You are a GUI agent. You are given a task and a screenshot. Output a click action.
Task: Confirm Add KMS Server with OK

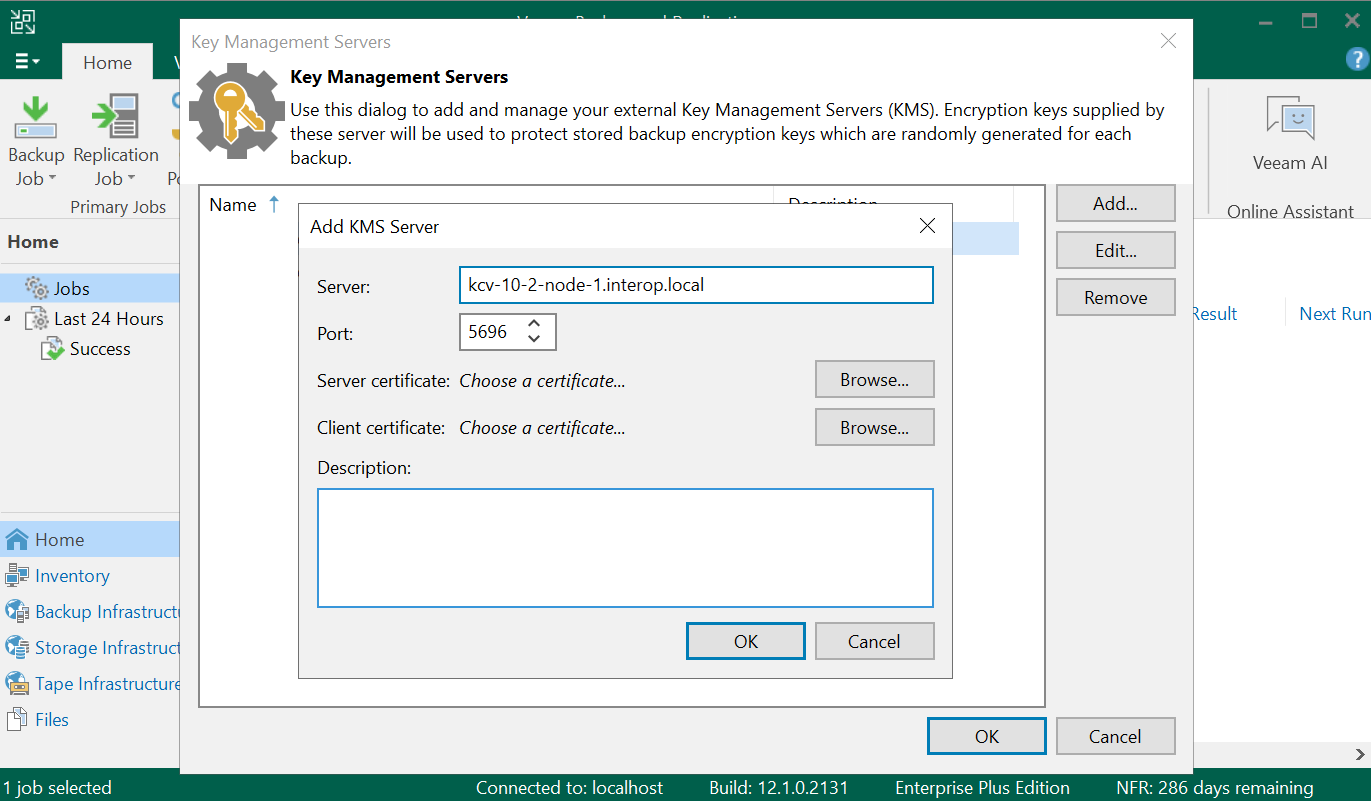pyautogui.click(x=746, y=642)
